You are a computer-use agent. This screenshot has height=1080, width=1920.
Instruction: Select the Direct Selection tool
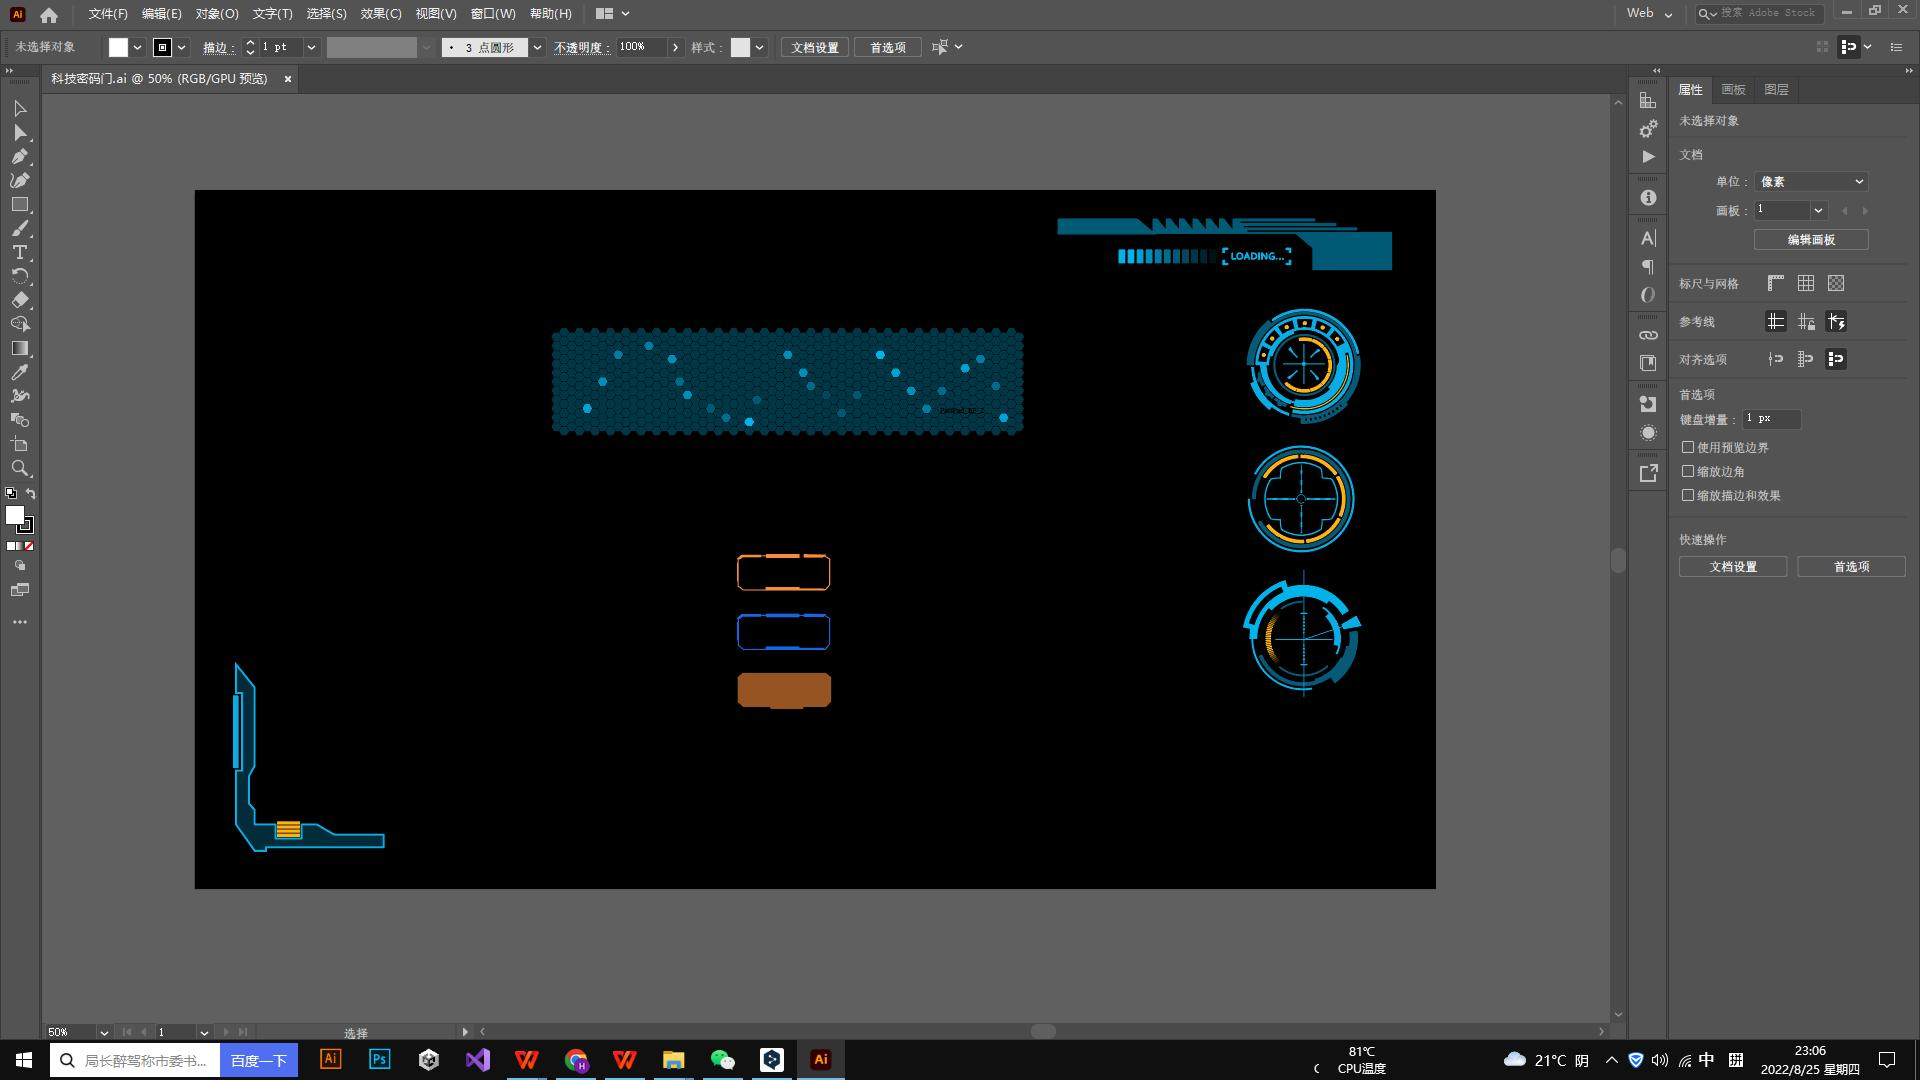20,132
